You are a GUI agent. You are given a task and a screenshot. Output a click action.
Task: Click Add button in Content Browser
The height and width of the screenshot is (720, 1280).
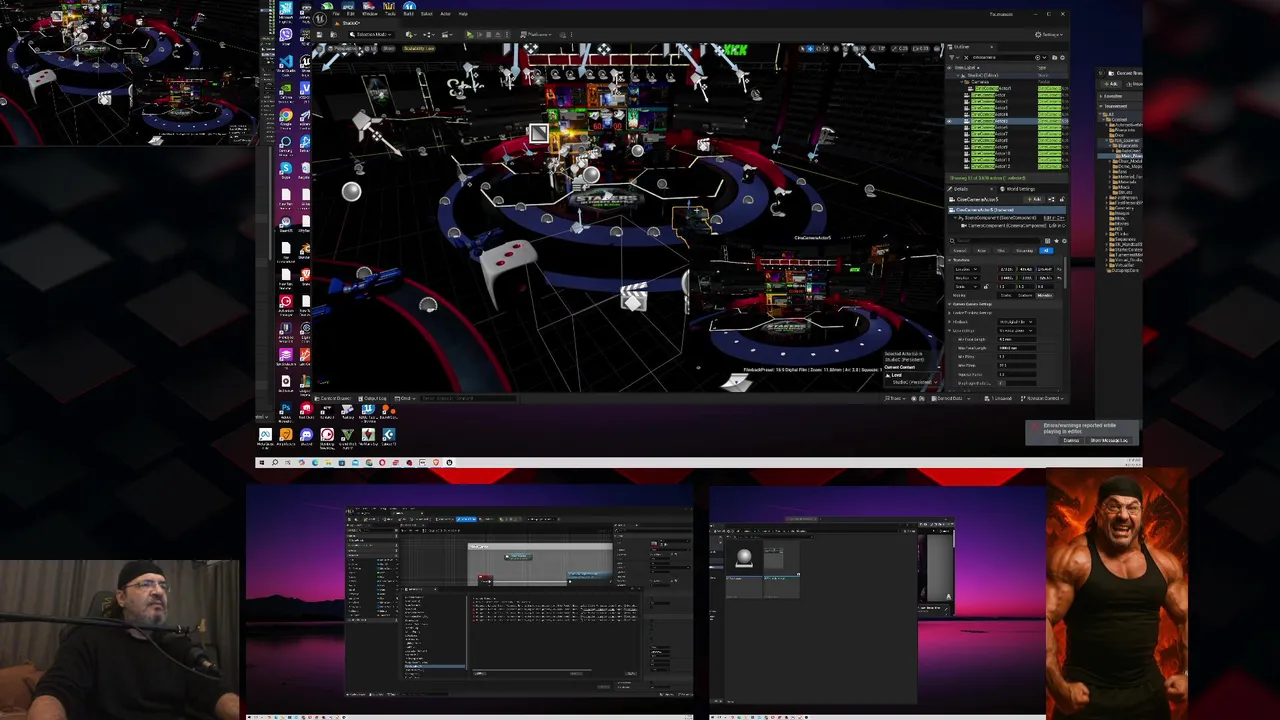[x=1111, y=84]
